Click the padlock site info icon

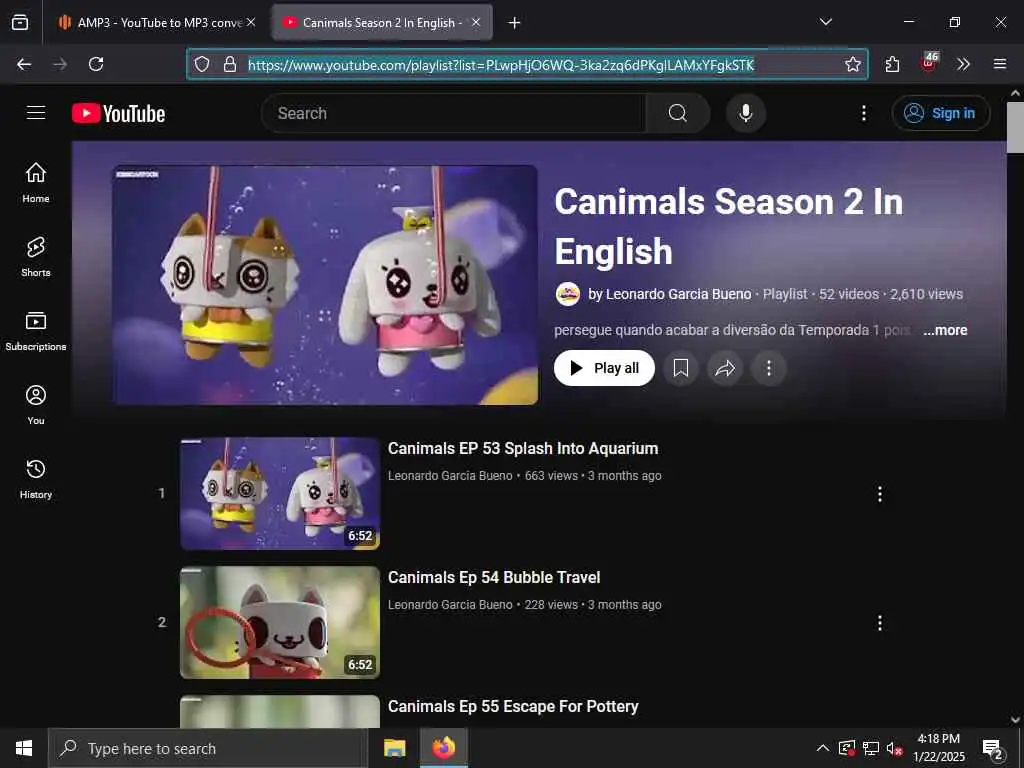coord(230,64)
